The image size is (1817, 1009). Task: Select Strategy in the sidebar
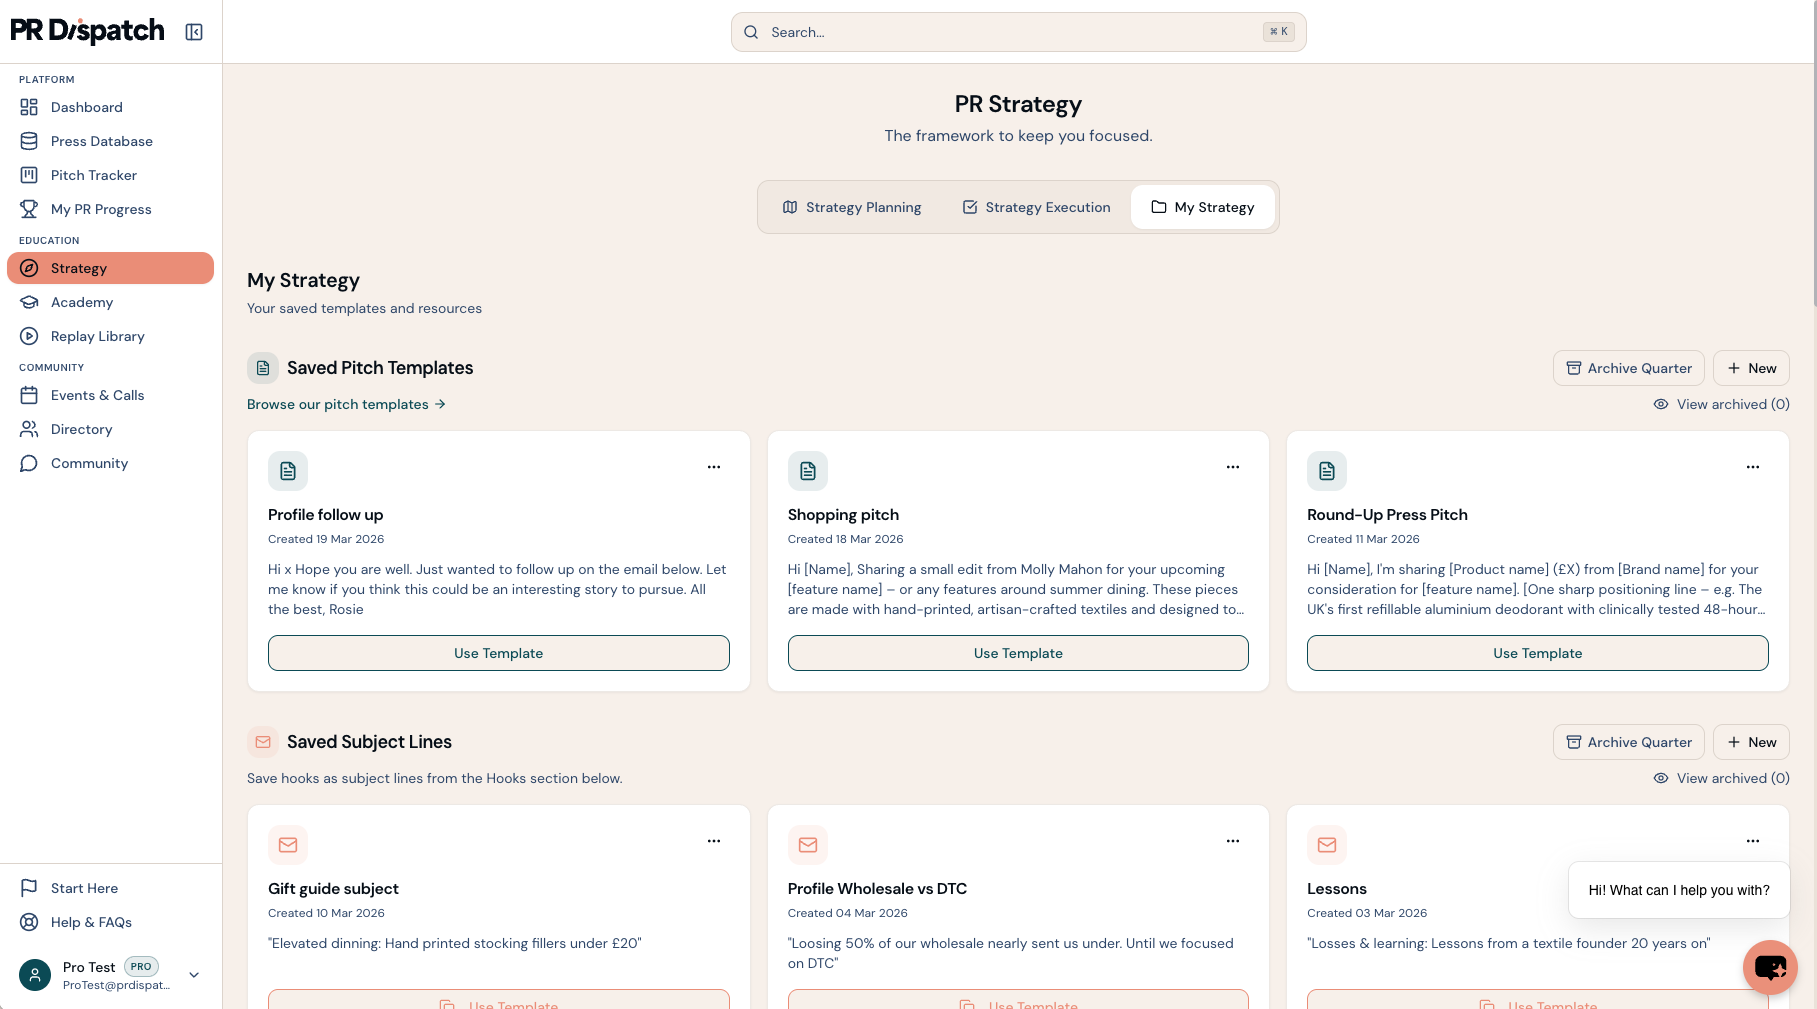[110, 268]
